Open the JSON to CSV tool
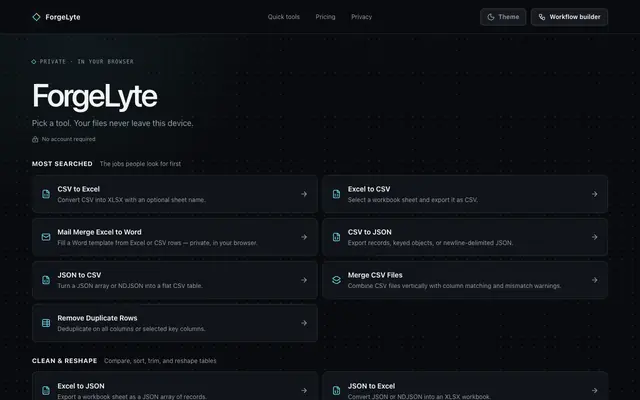 point(175,280)
